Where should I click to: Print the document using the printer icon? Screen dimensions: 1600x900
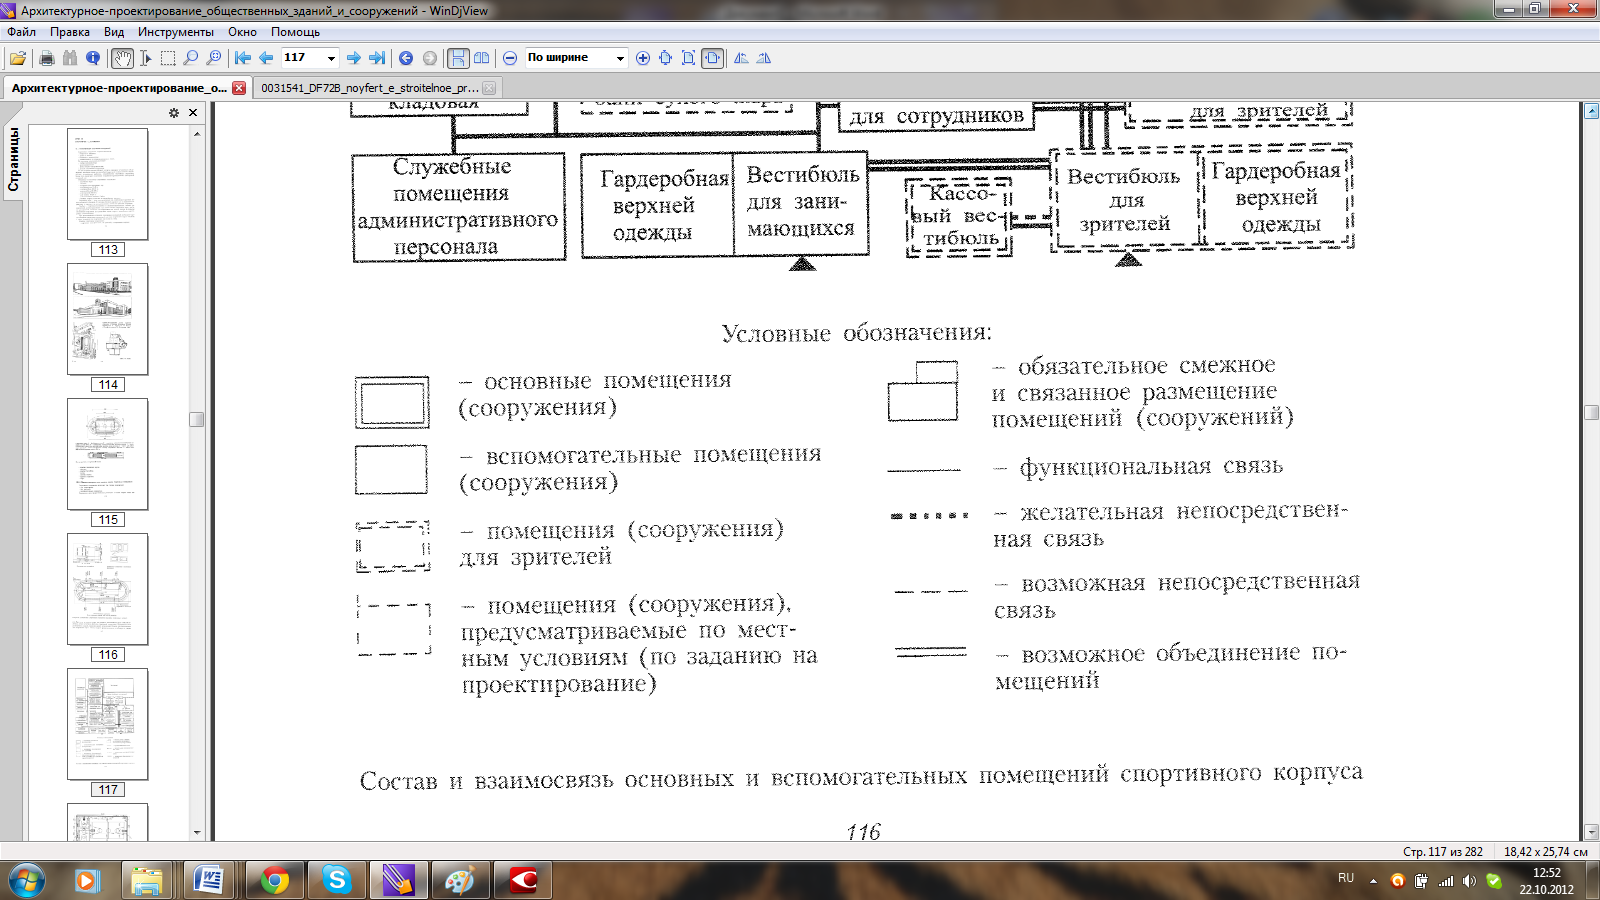(46, 58)
